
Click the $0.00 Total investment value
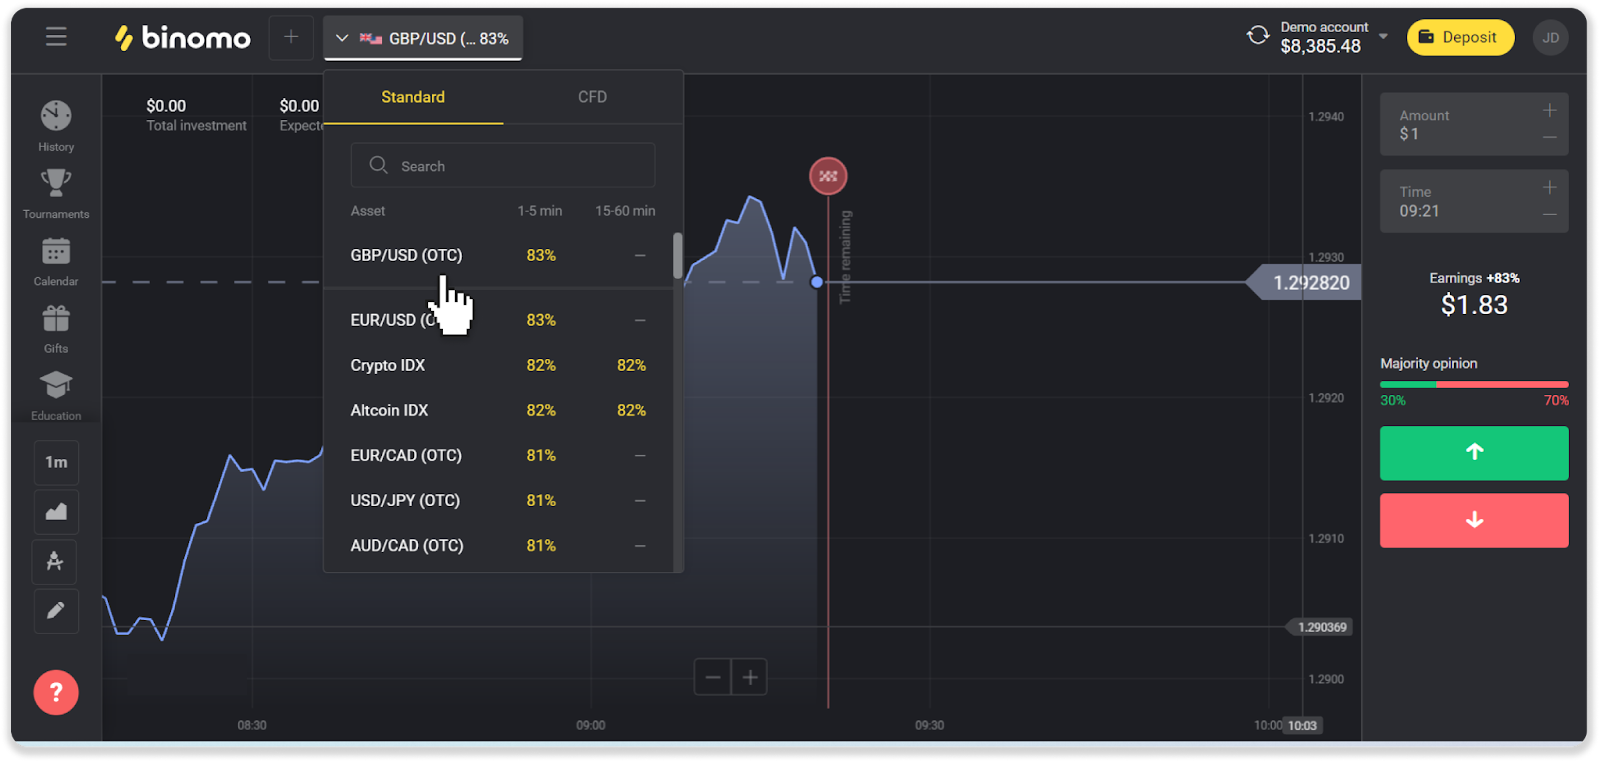pyautogui.click(x=166, y=106)
